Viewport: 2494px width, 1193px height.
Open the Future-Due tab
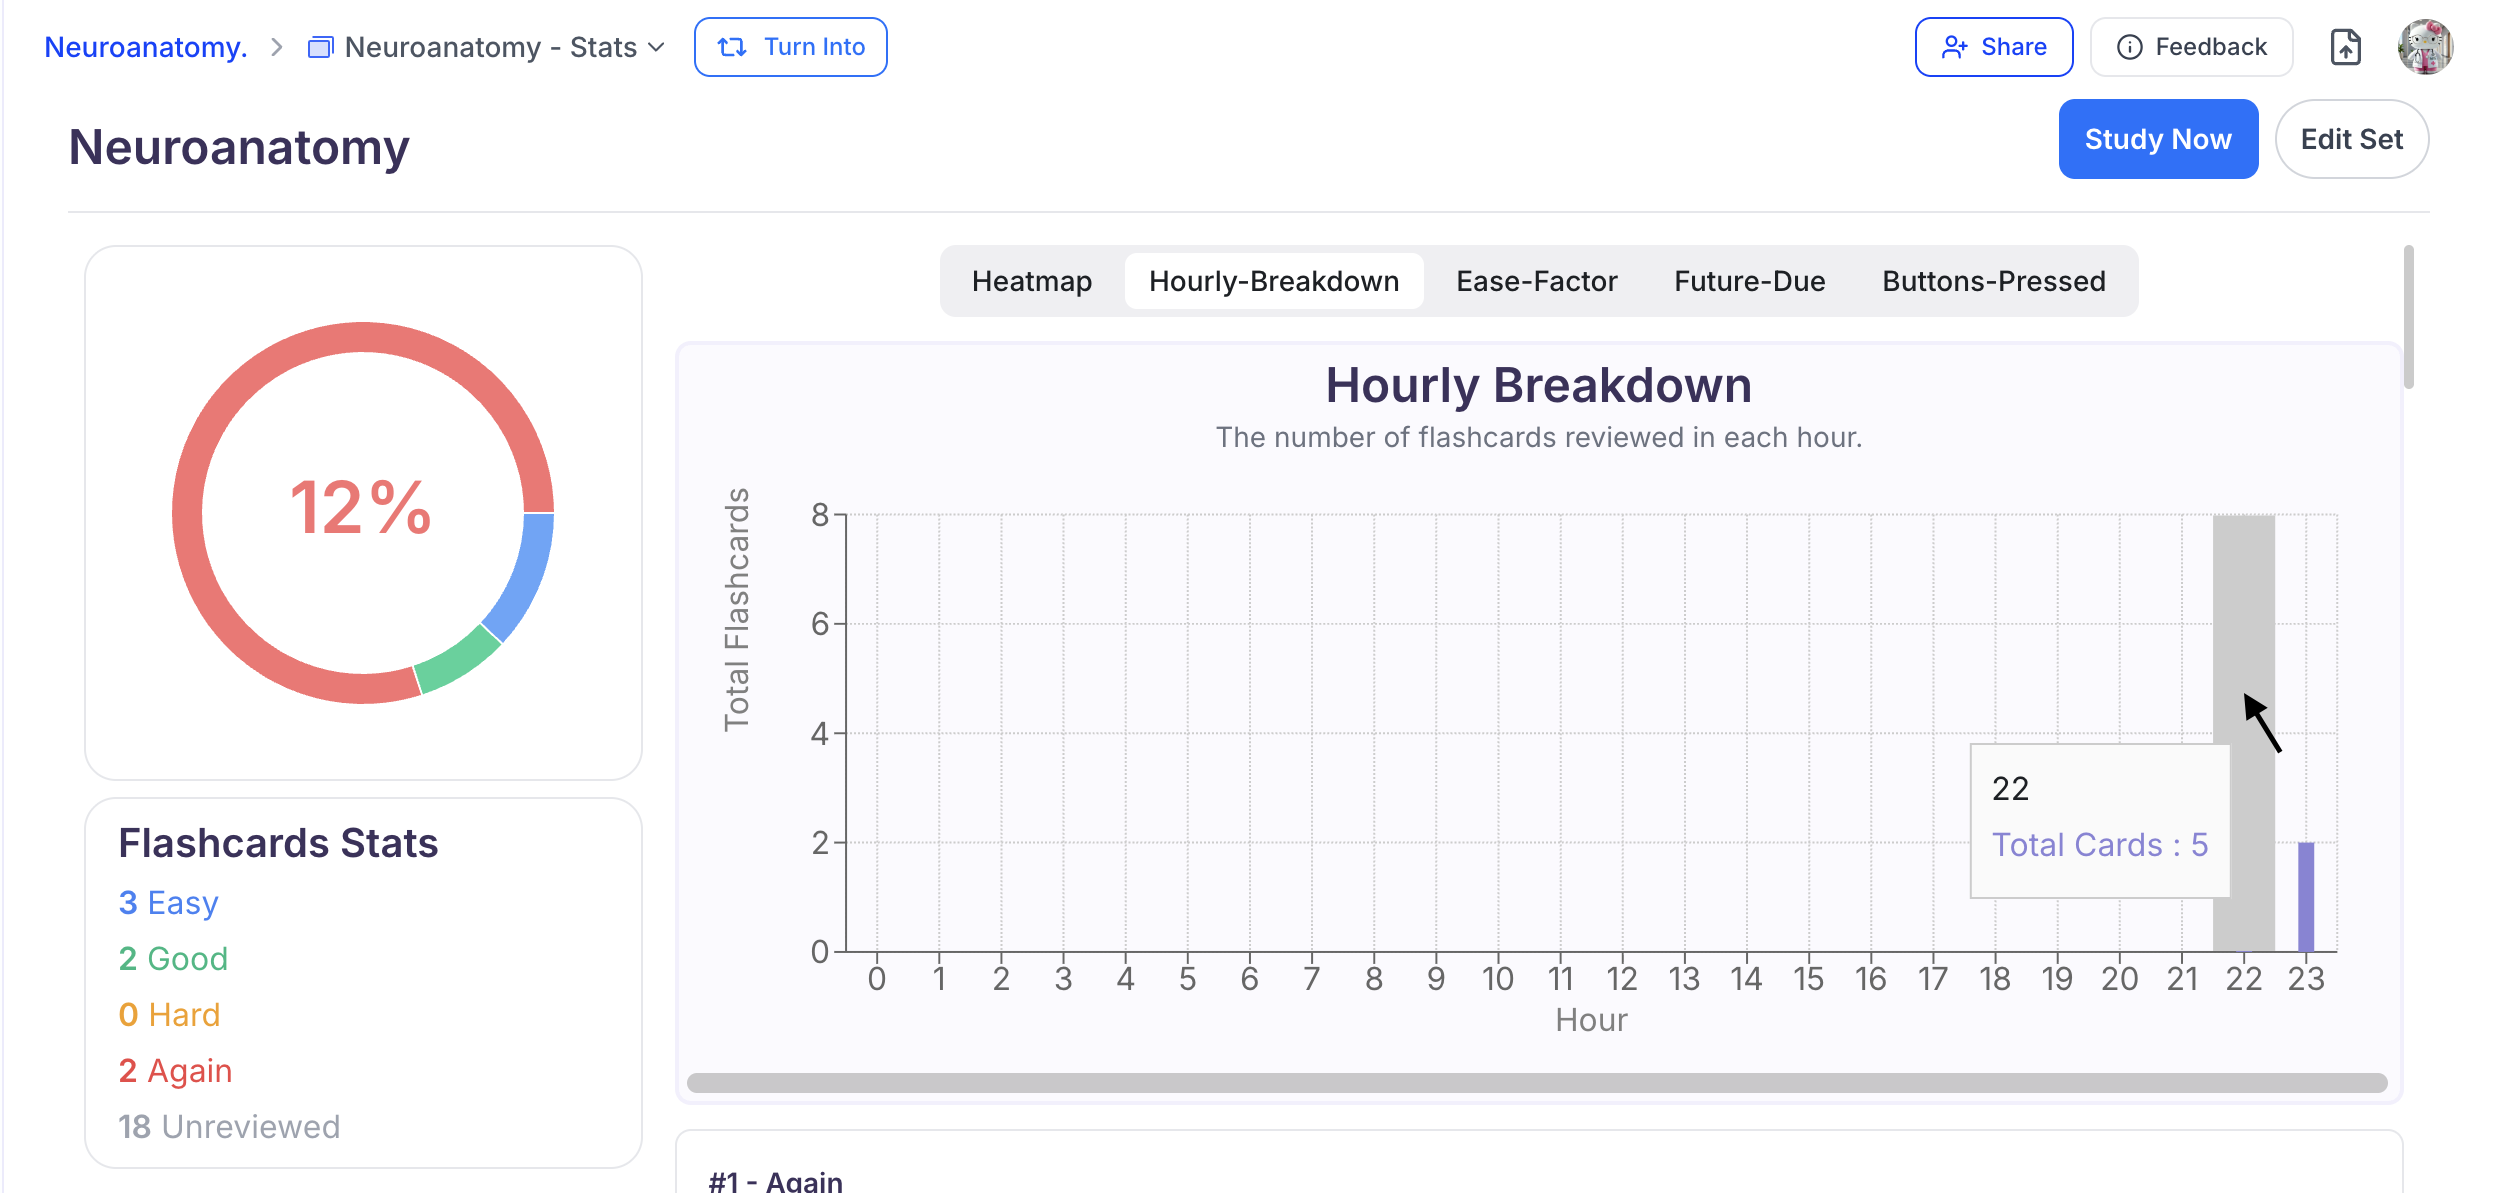1749,281
